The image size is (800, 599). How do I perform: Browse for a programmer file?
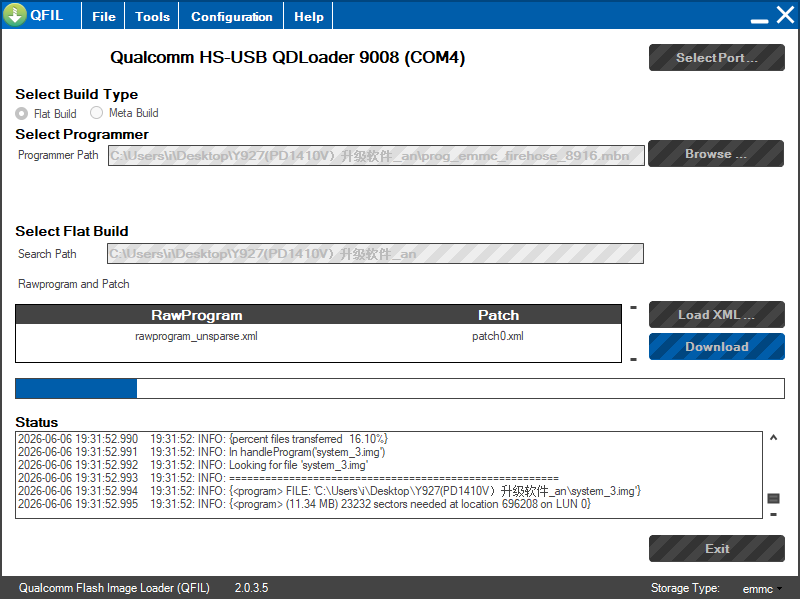point(716,154)
